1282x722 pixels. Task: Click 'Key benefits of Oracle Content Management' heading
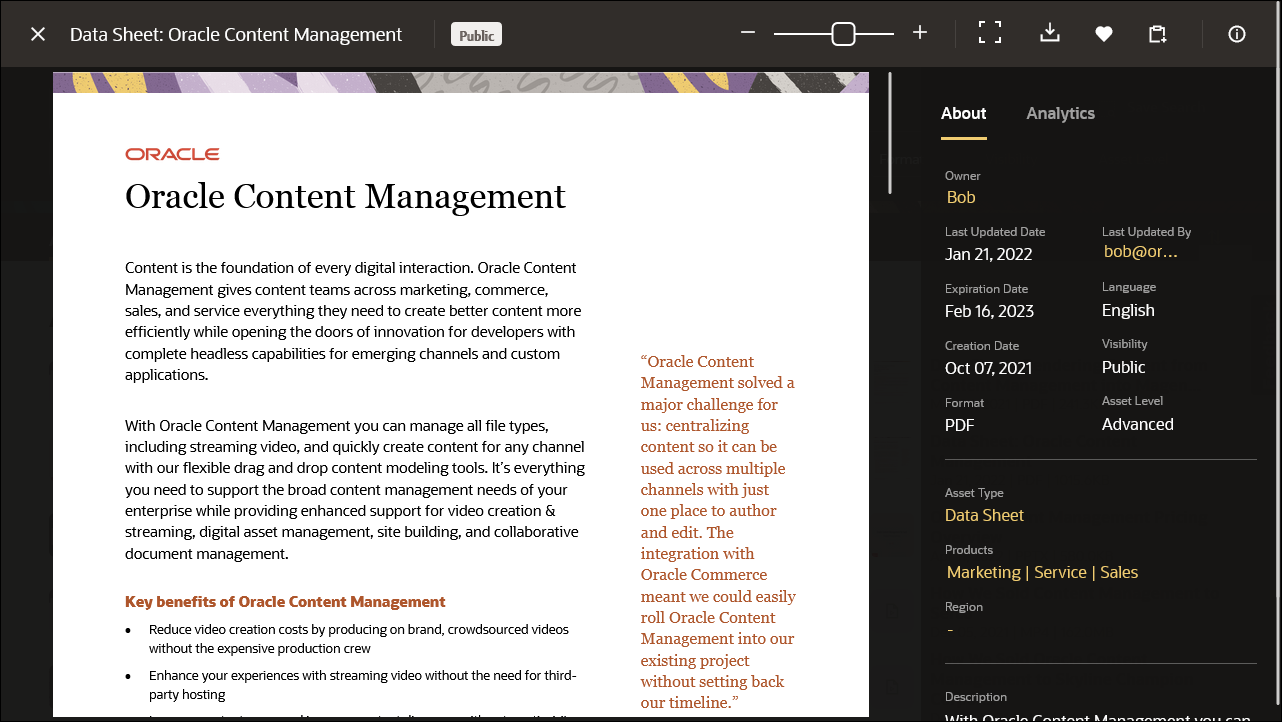click(285, 602)
